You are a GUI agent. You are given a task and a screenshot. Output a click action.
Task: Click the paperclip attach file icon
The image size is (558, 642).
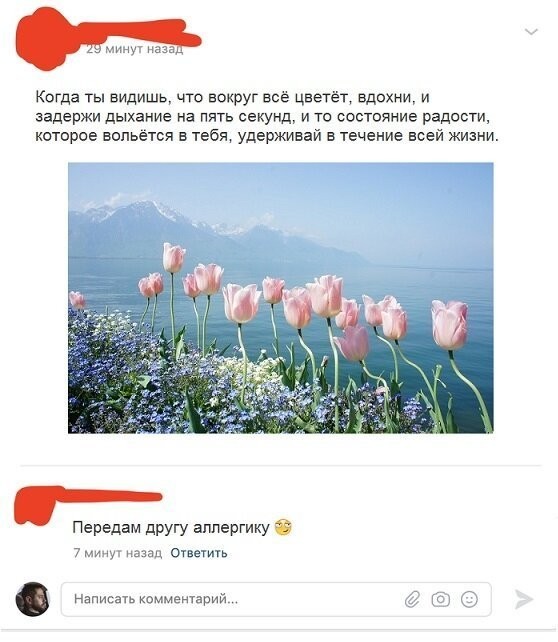click(x=412, y=599)
